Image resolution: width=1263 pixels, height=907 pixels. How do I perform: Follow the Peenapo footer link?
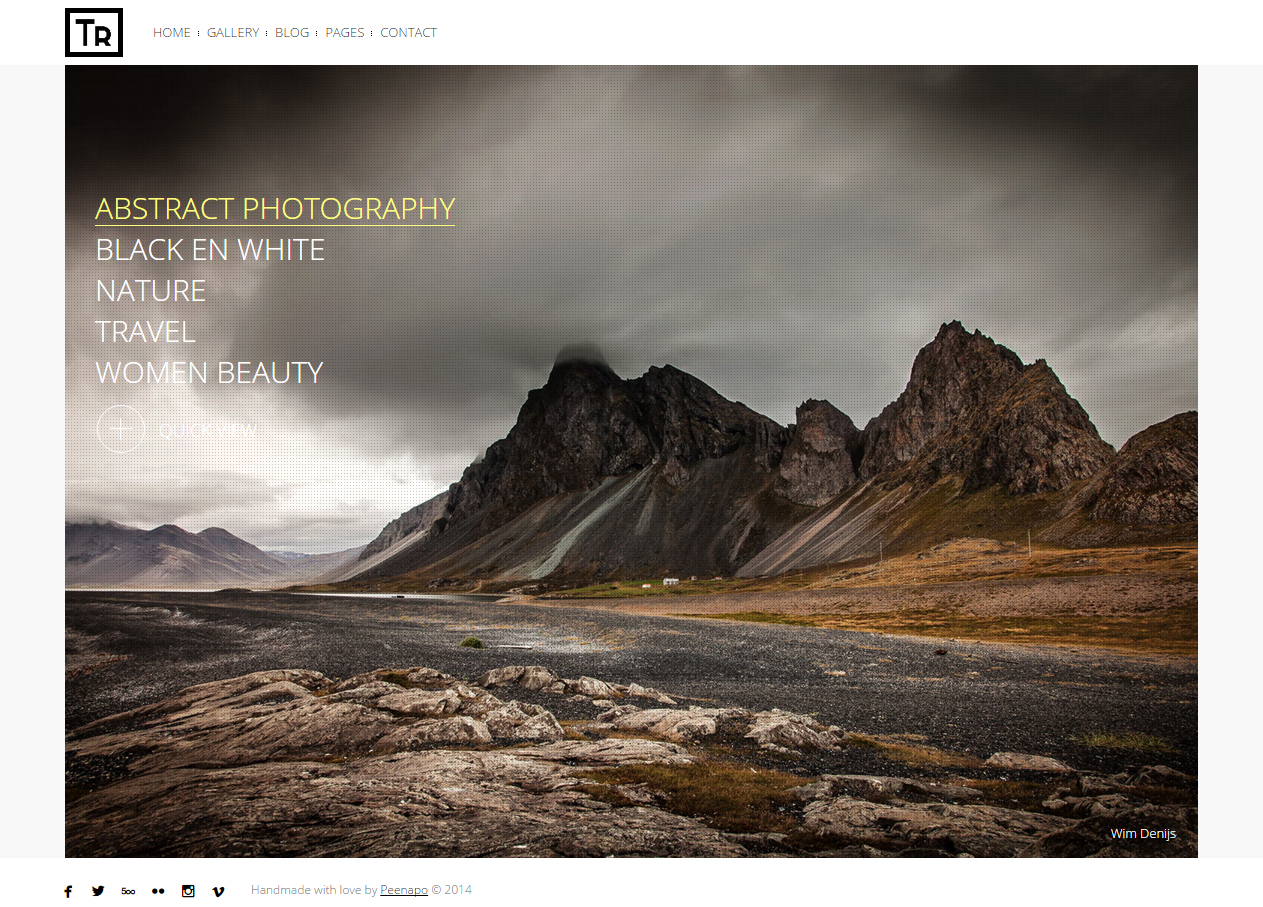point(404,890)
